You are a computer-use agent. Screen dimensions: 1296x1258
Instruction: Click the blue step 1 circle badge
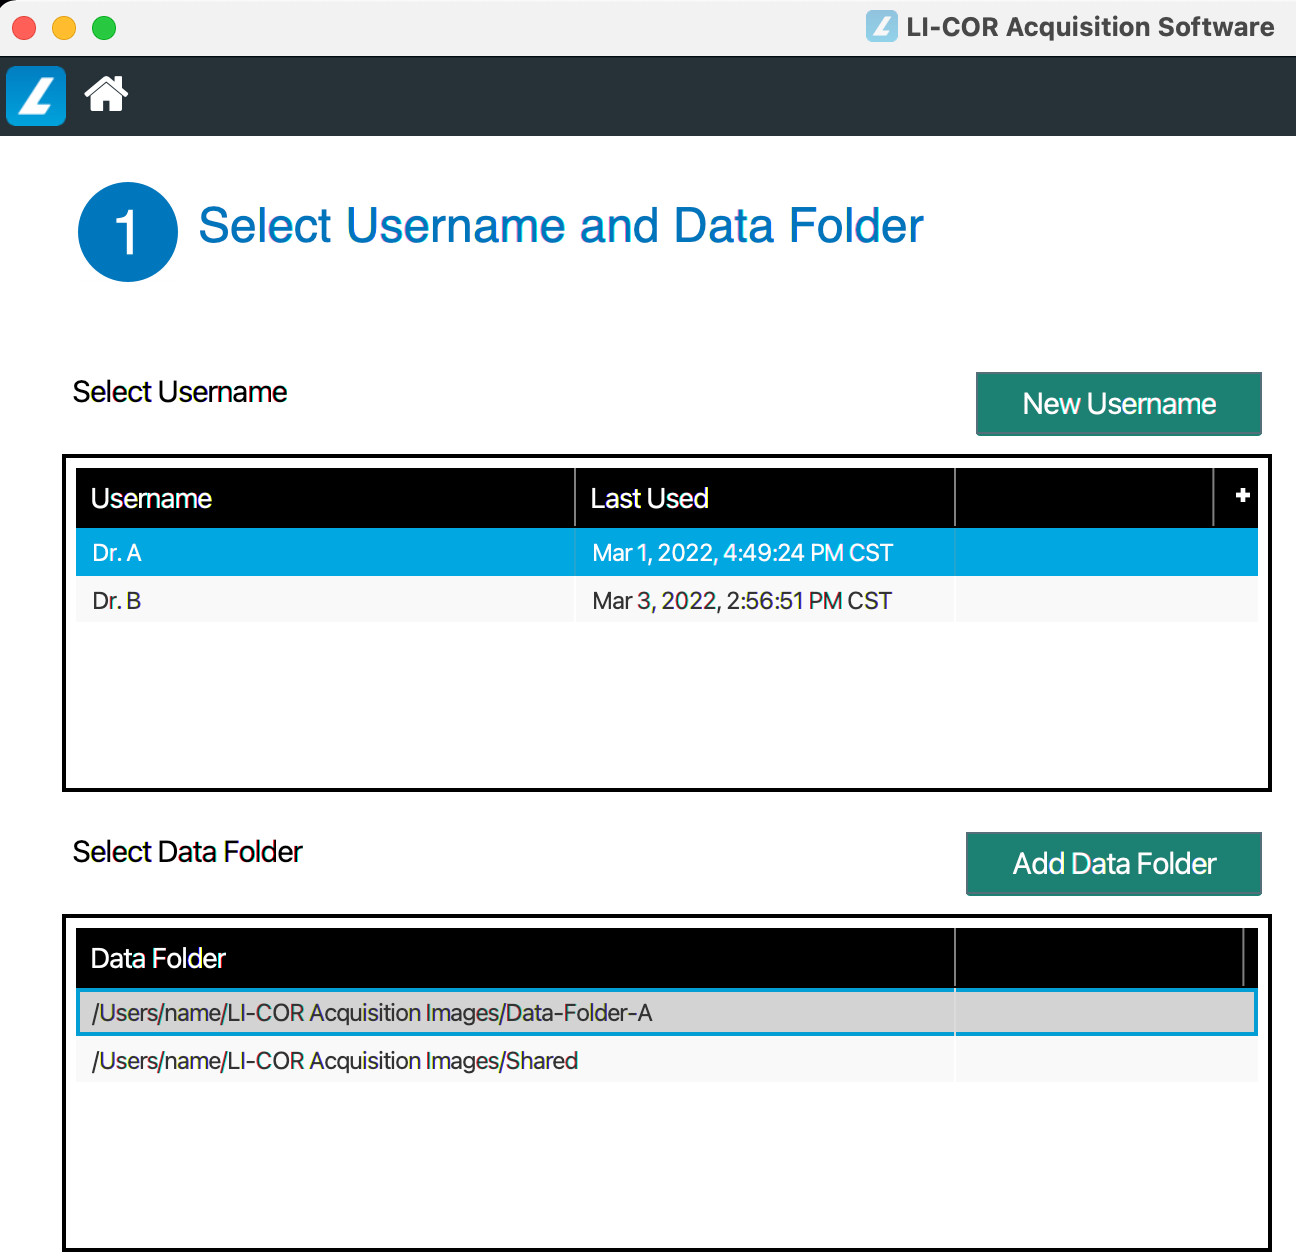tap(128, 232)
